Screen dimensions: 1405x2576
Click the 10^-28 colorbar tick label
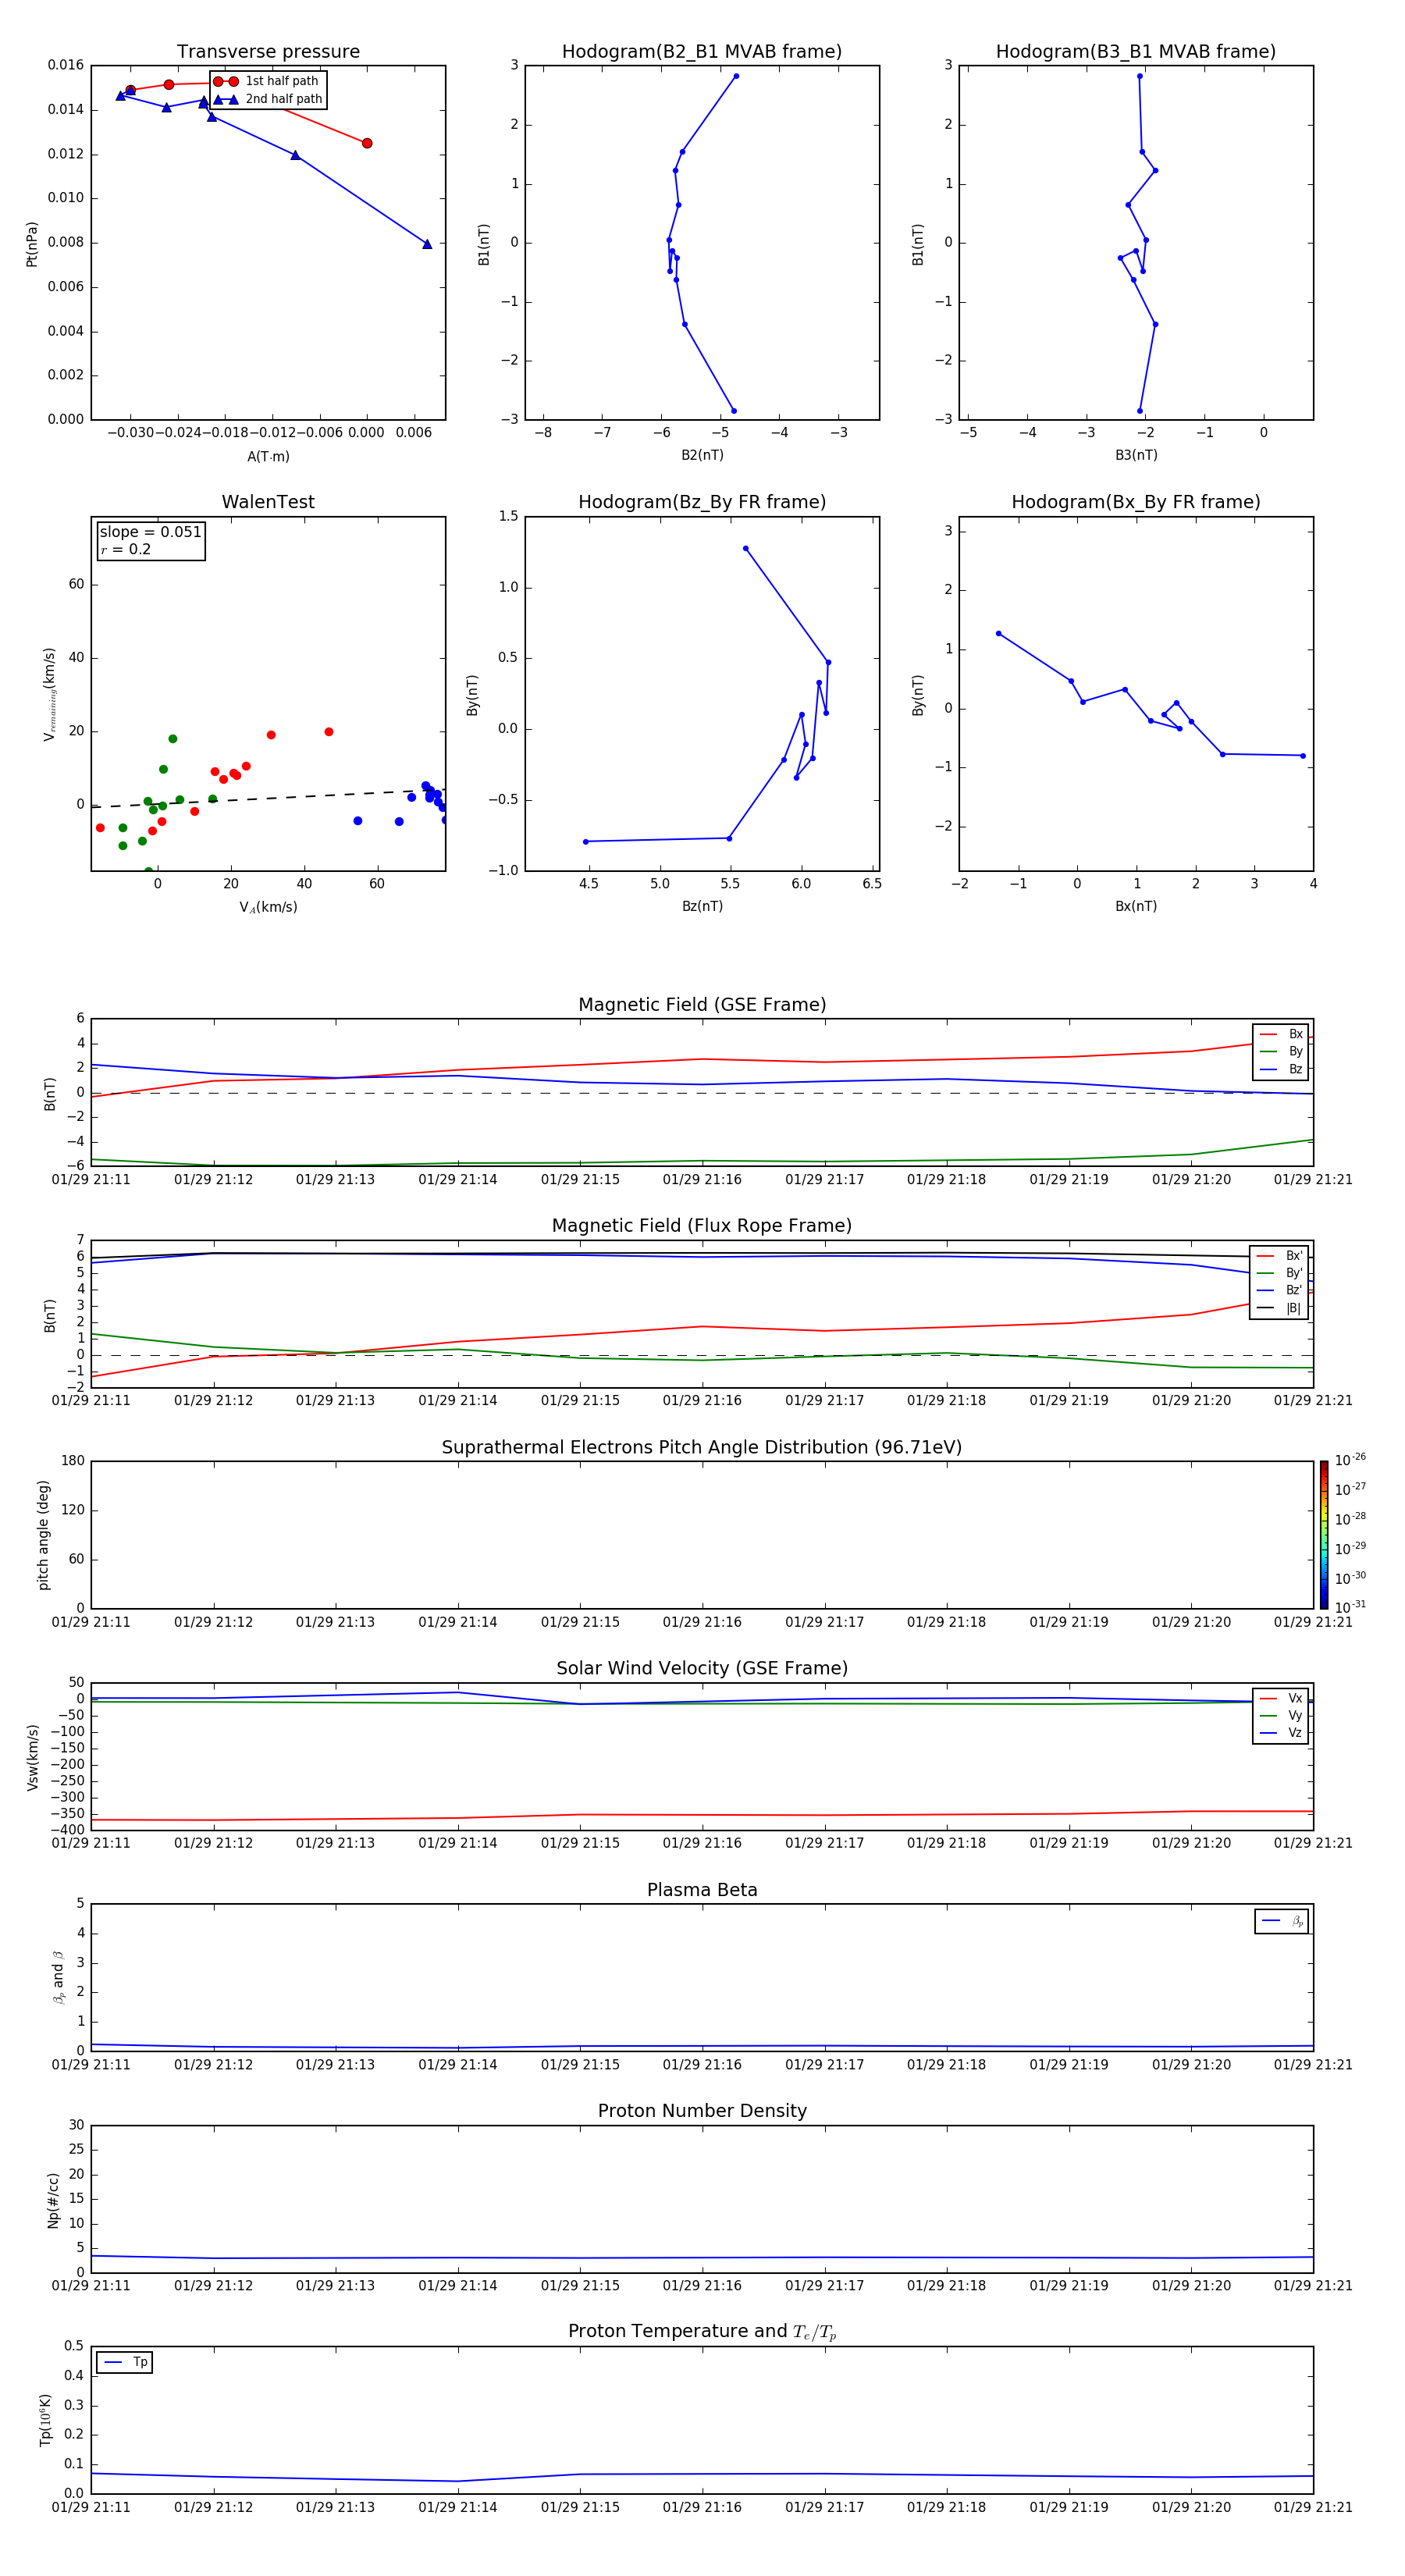[1350, 1519]
